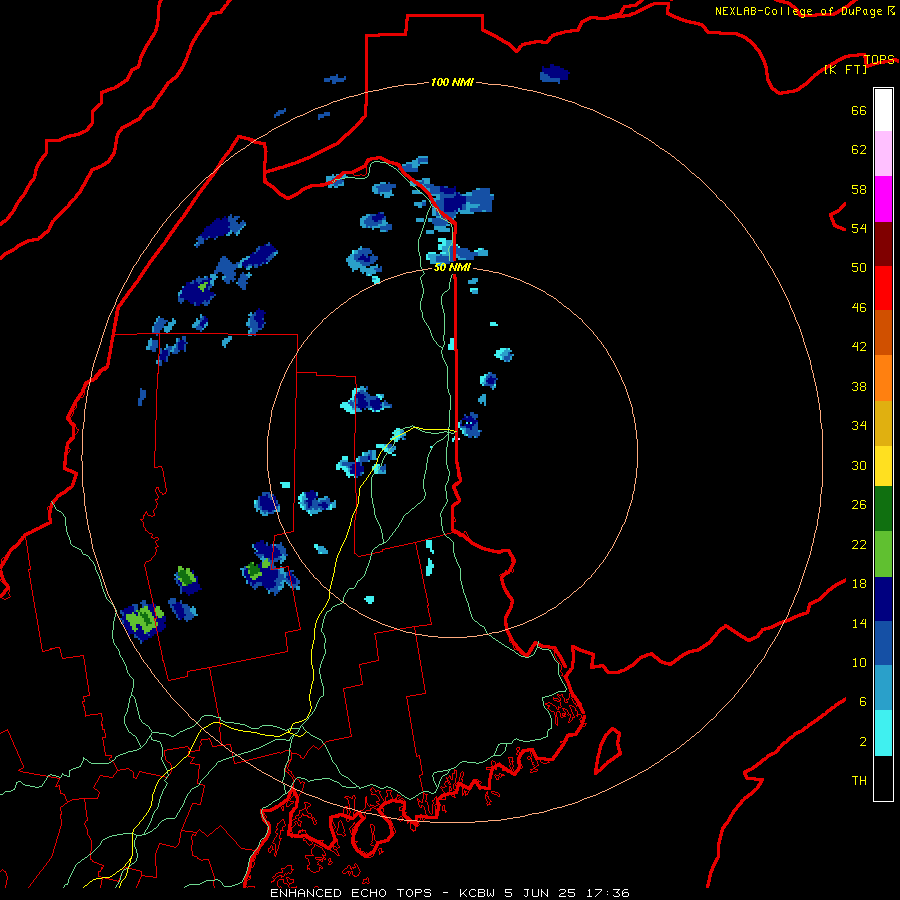Click the light pink legend swatch
Image resolution: width=900 pixels, height=900 pixels.
(883, 153)
